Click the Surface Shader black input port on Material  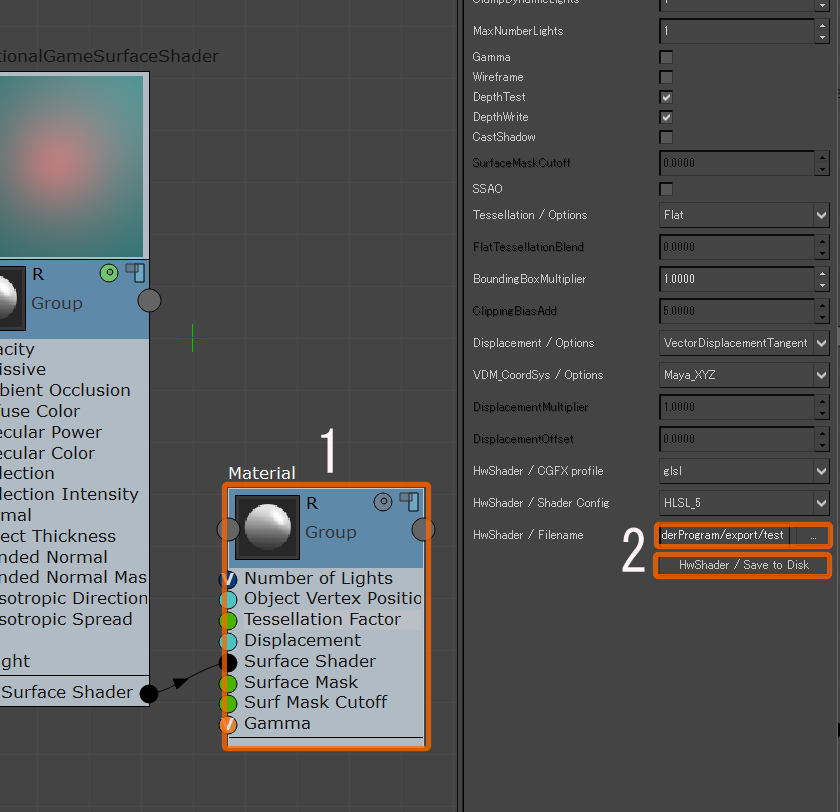pyautogui.click(x=228, y=663)
